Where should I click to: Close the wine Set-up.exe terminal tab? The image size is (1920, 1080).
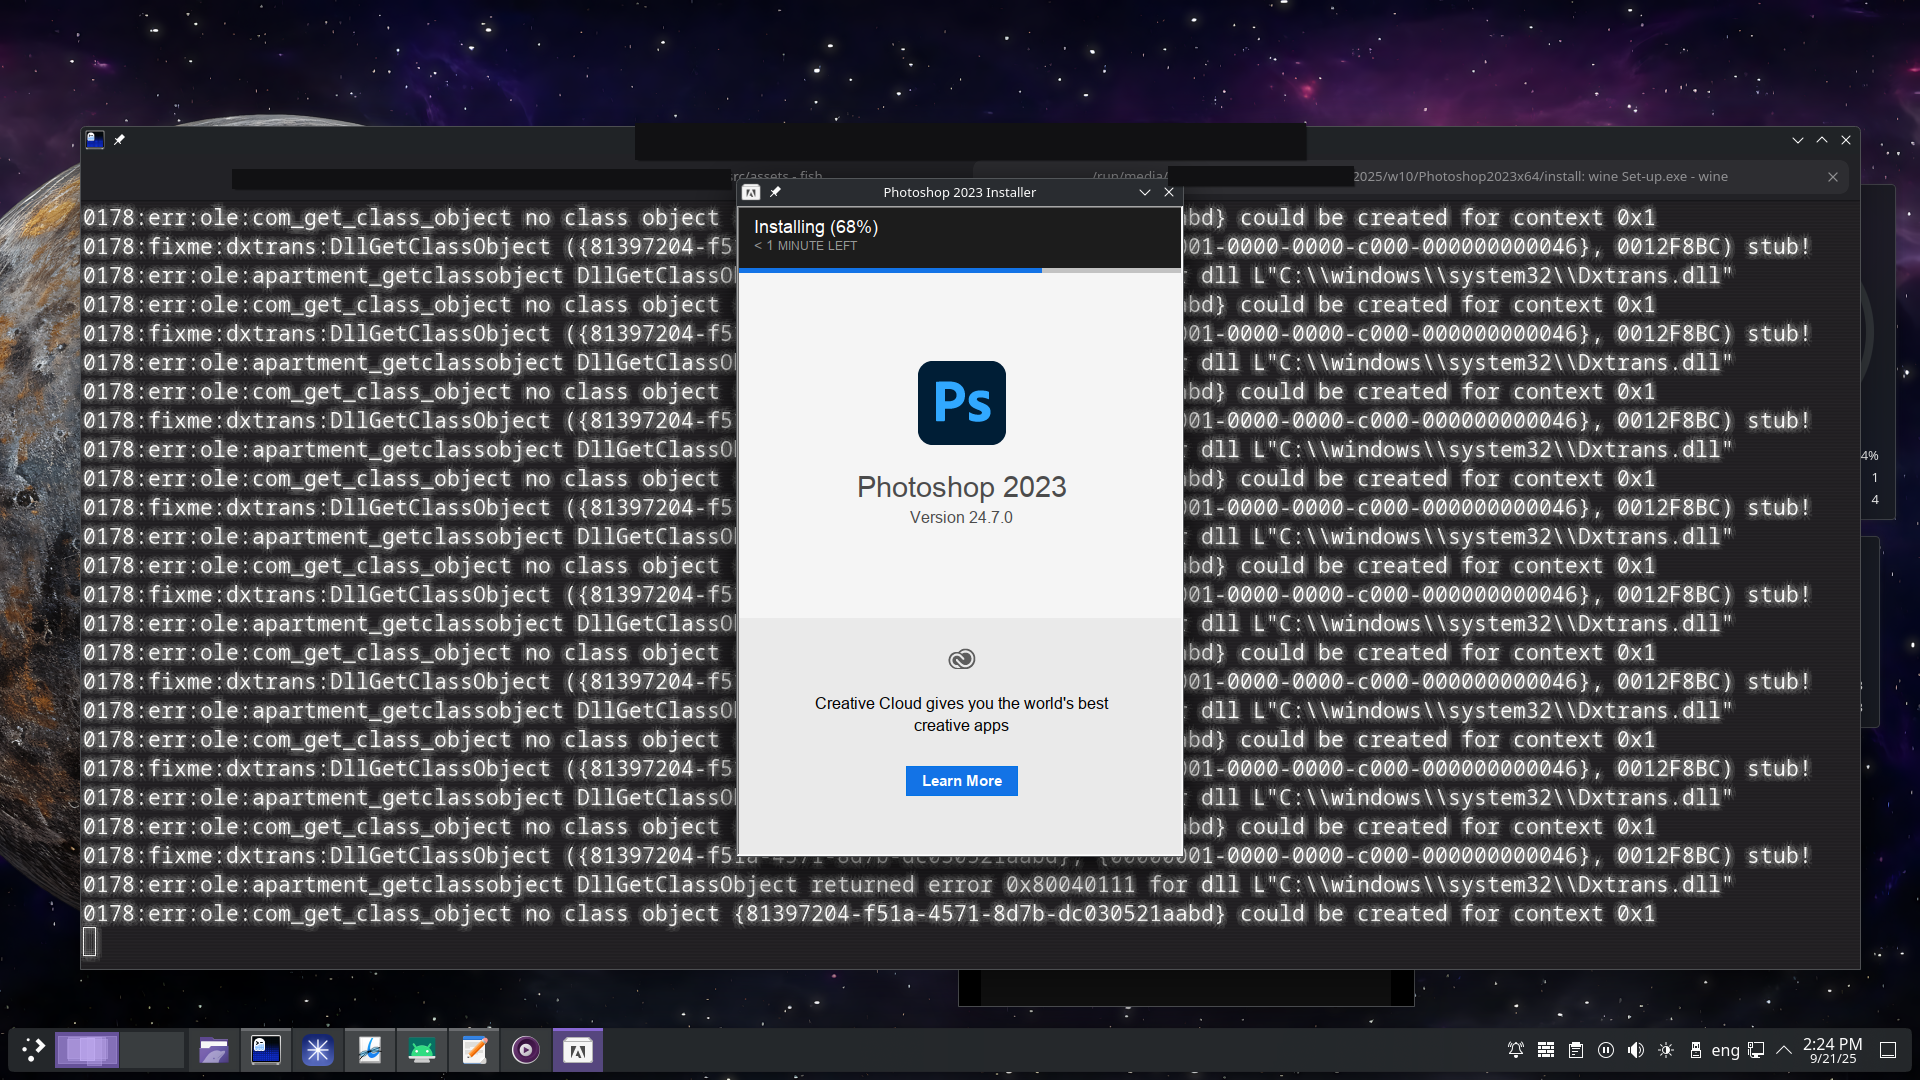[x=1833, y=177]
